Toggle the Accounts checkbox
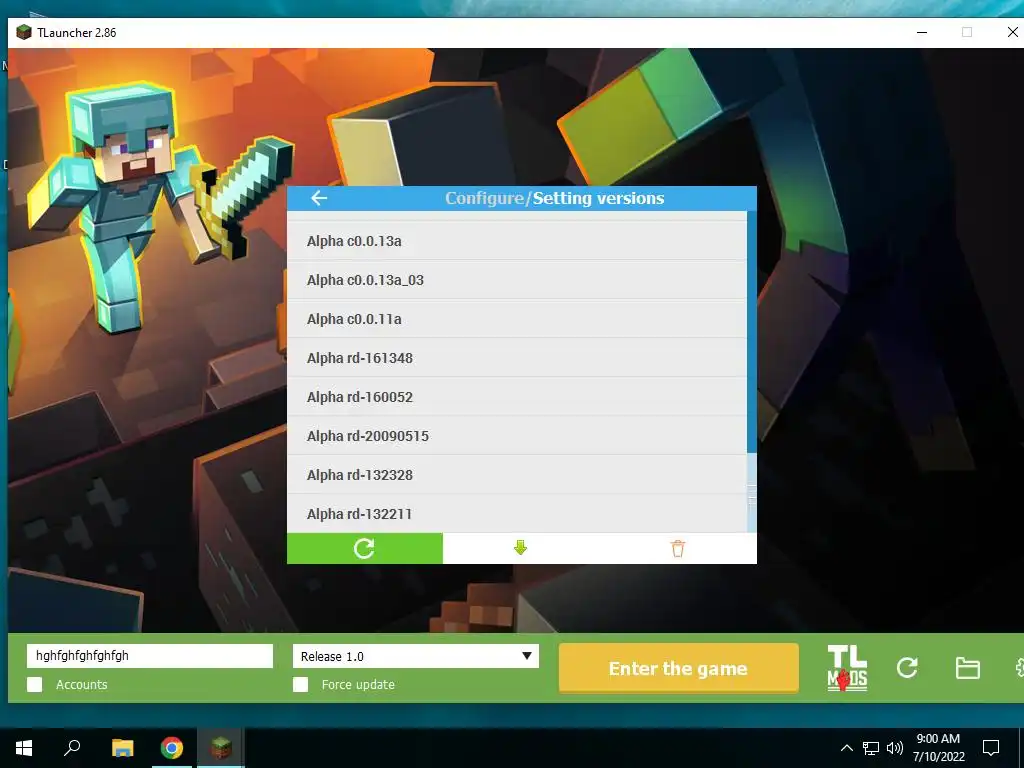 pos(35,684)
